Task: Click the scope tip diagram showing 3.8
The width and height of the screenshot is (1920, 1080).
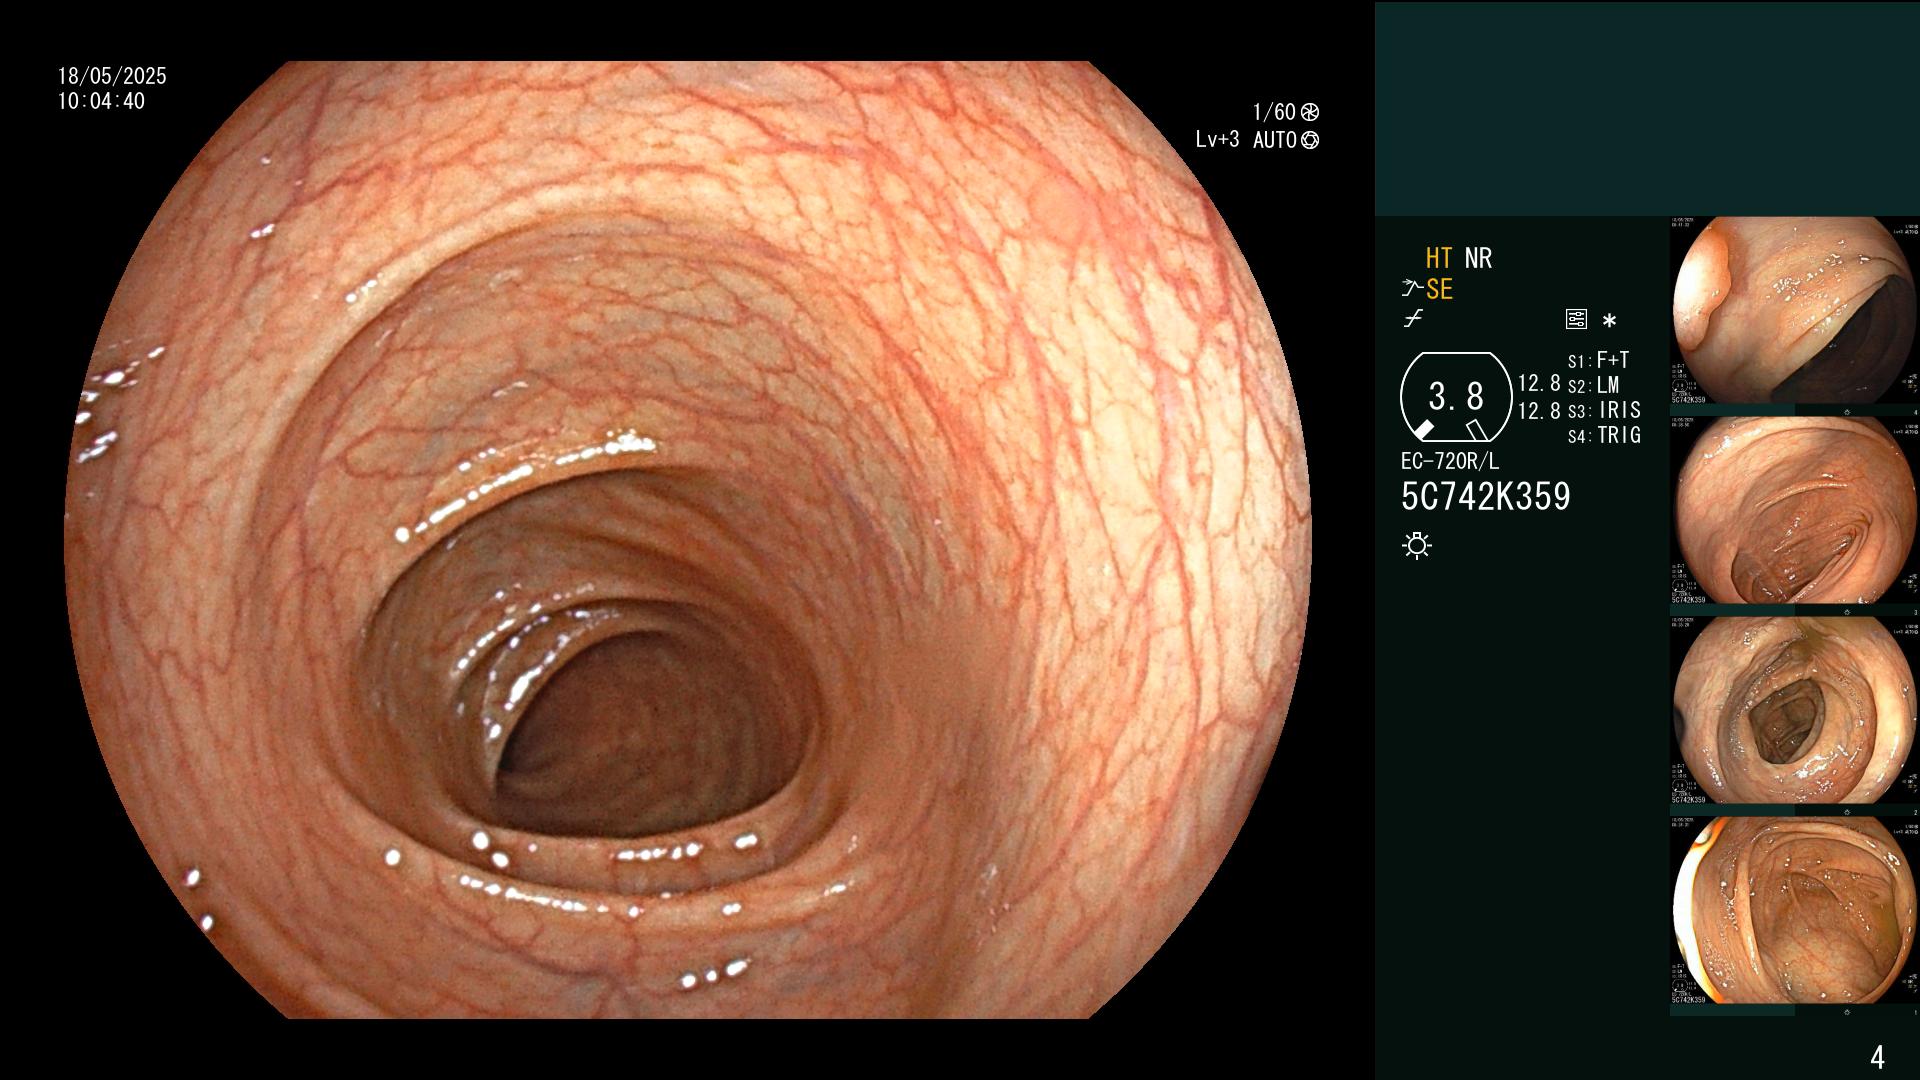Action: click(x=1456, y=397)
